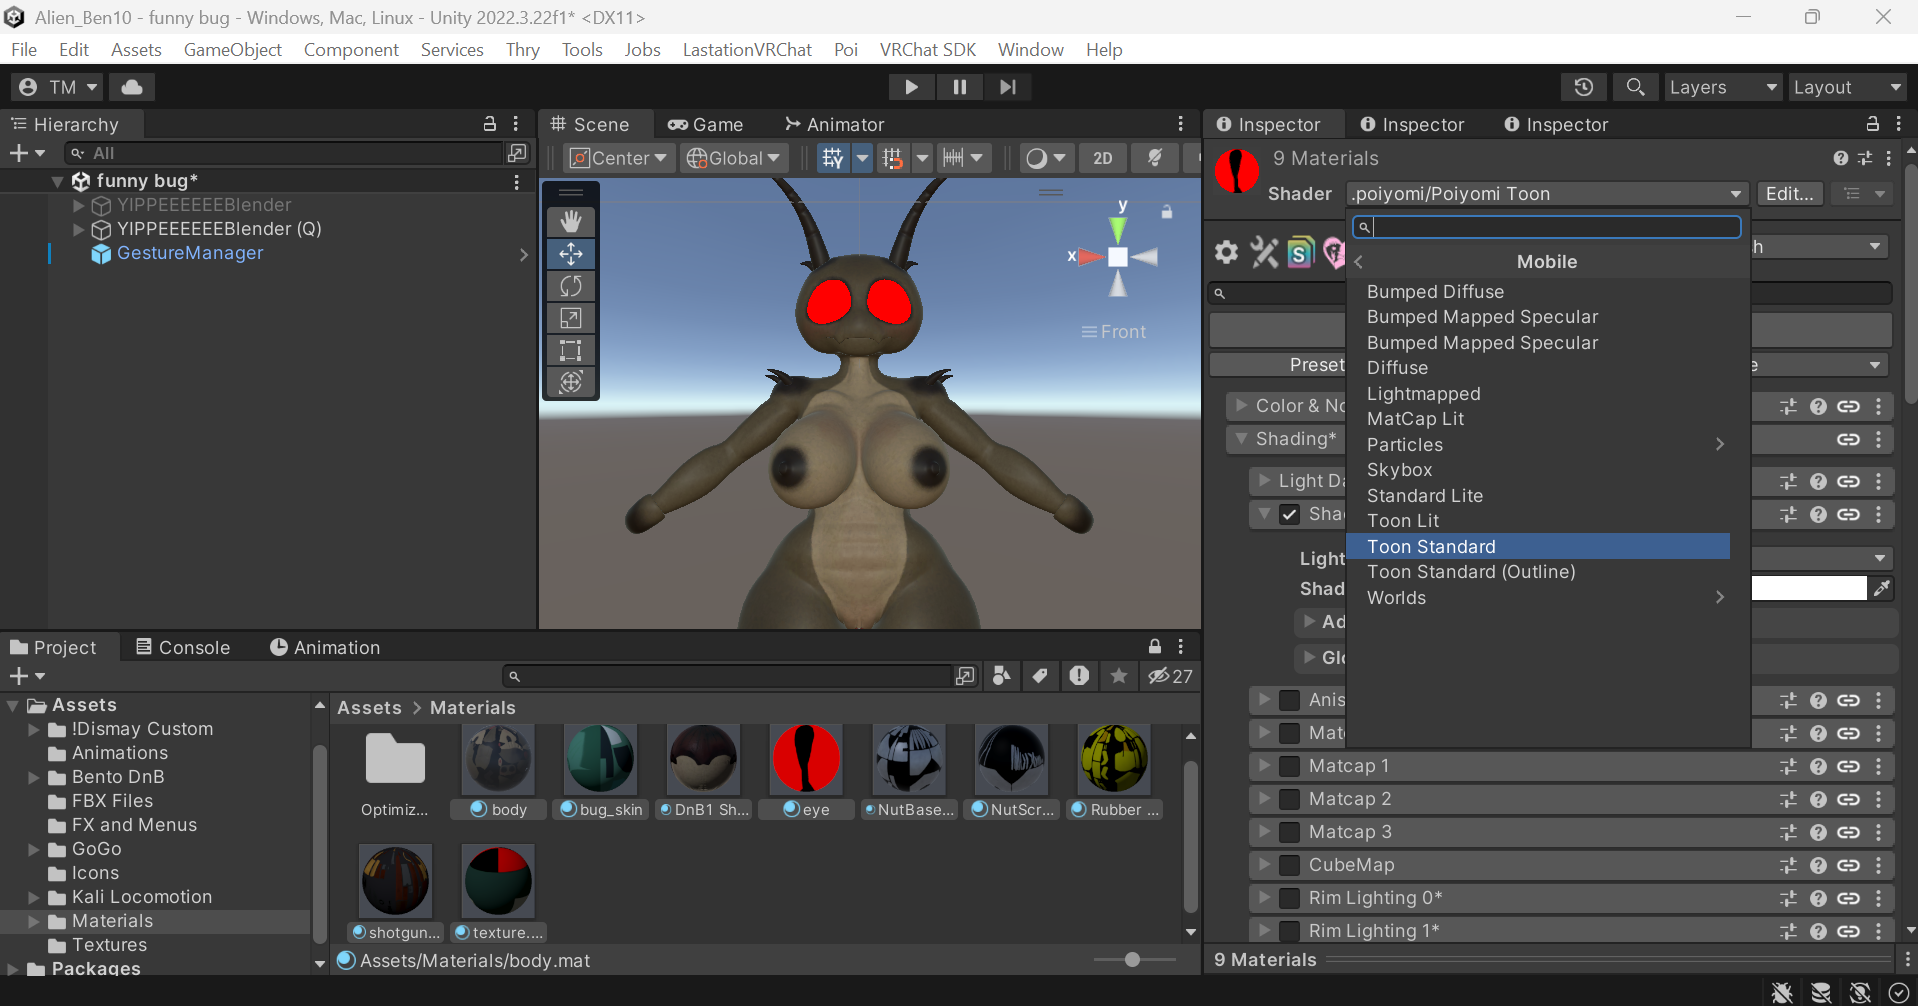
Task: Select the Rotate tool in Scene
Action: (571, 286)
